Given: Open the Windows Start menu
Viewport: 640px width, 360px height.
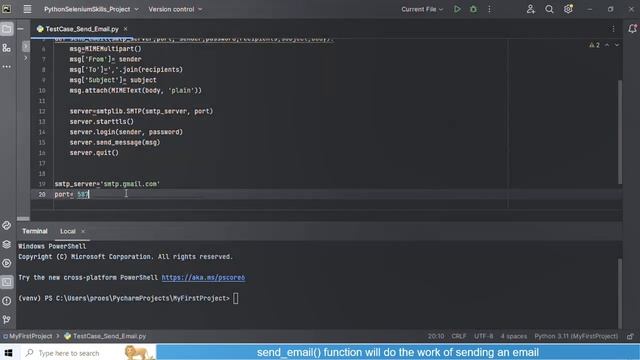Looking at the screenshot, I should pyautogui.click(x=9, y=353).
